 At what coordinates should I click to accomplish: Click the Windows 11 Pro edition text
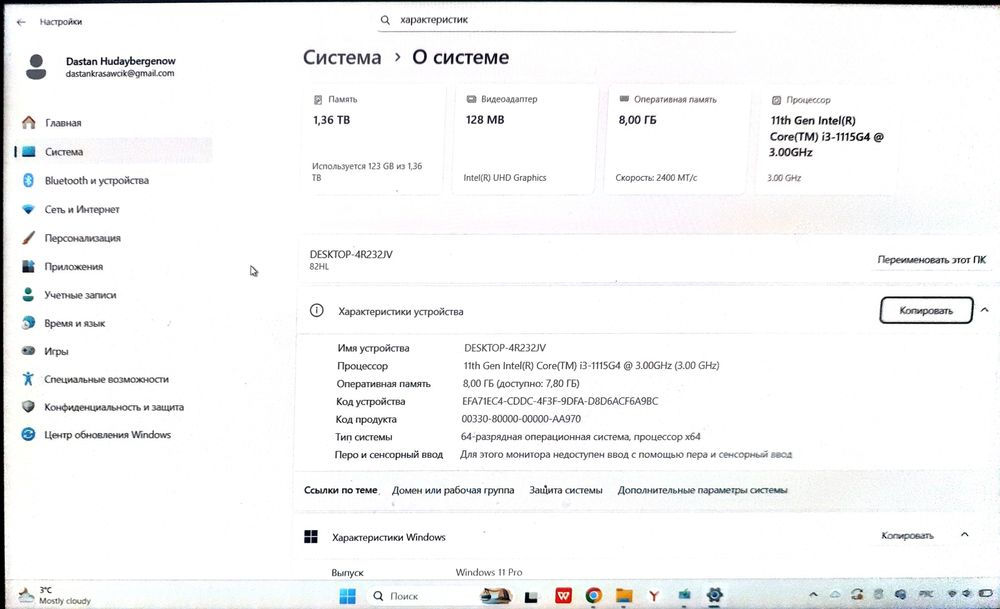tap(489, 572)
